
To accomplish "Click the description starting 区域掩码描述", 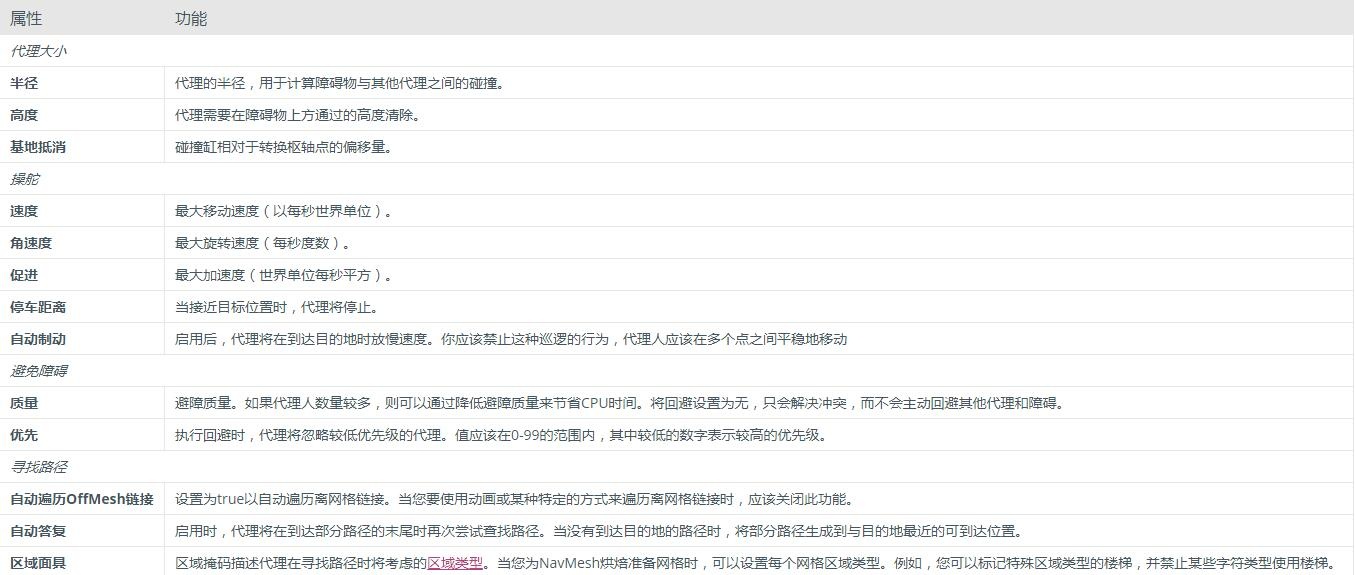I will pyautogui.click(x=757, y=563).
